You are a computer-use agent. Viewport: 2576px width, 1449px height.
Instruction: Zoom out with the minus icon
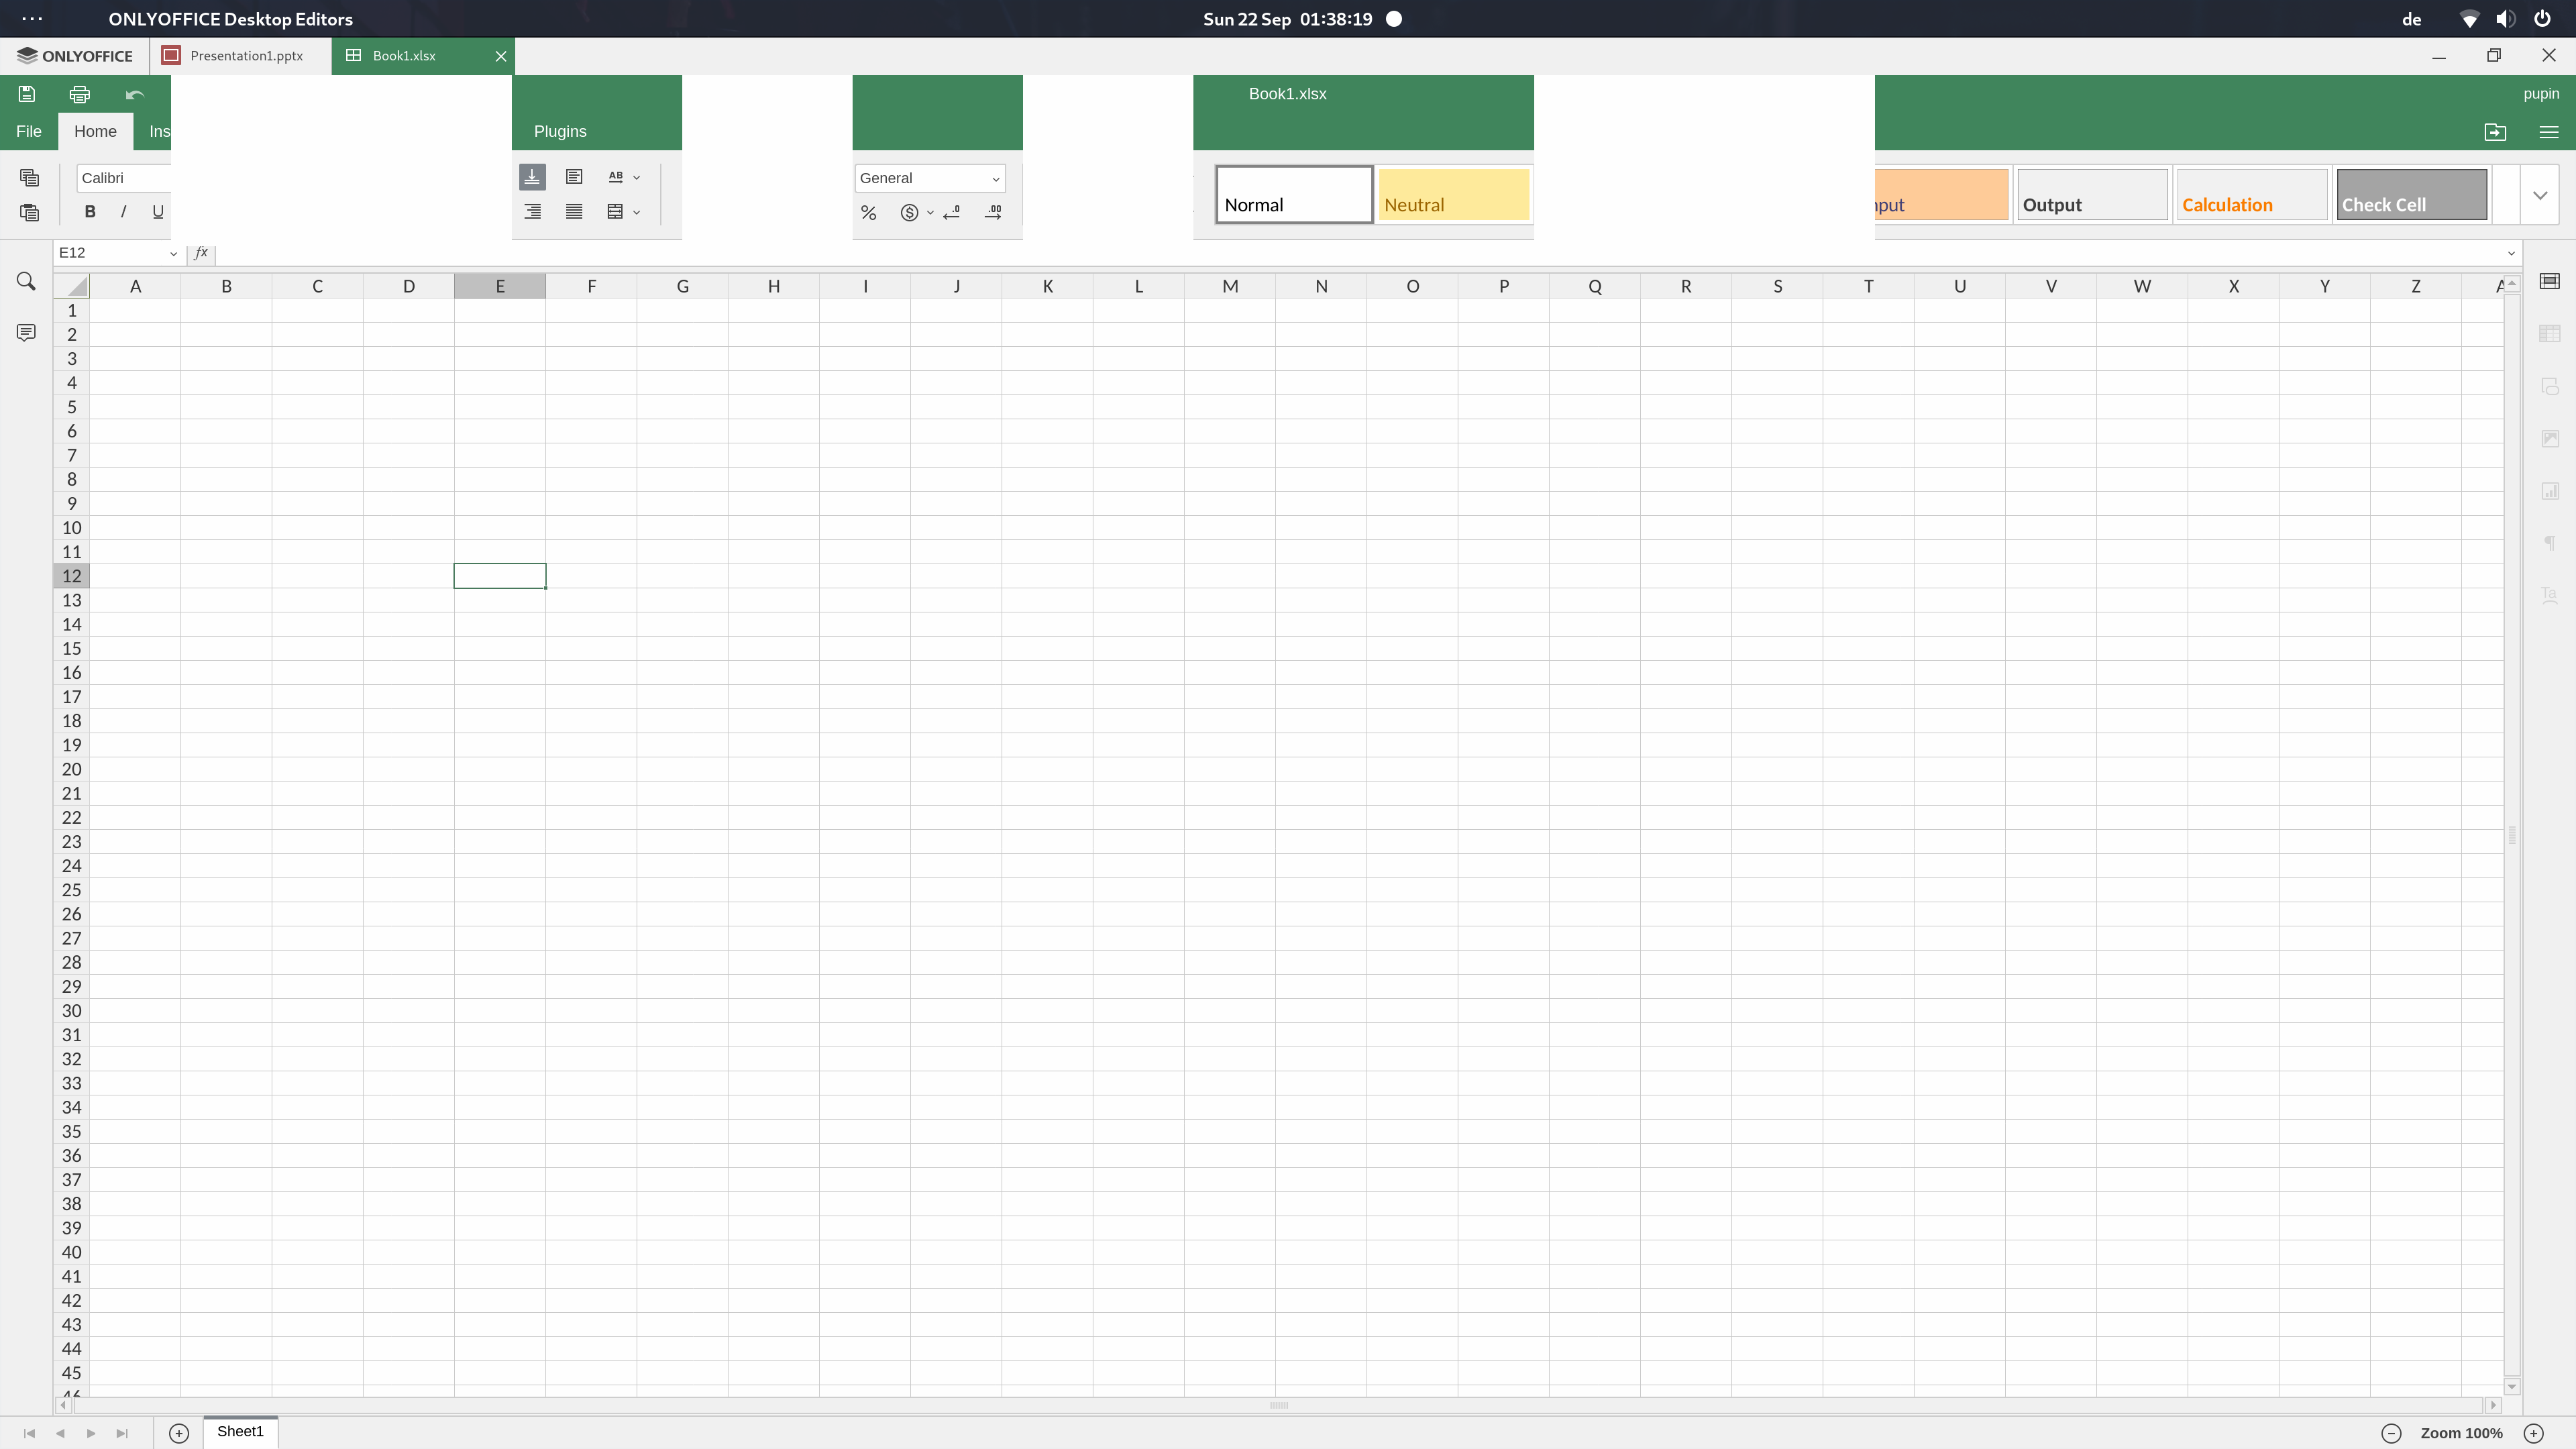click(2391, 1433)
